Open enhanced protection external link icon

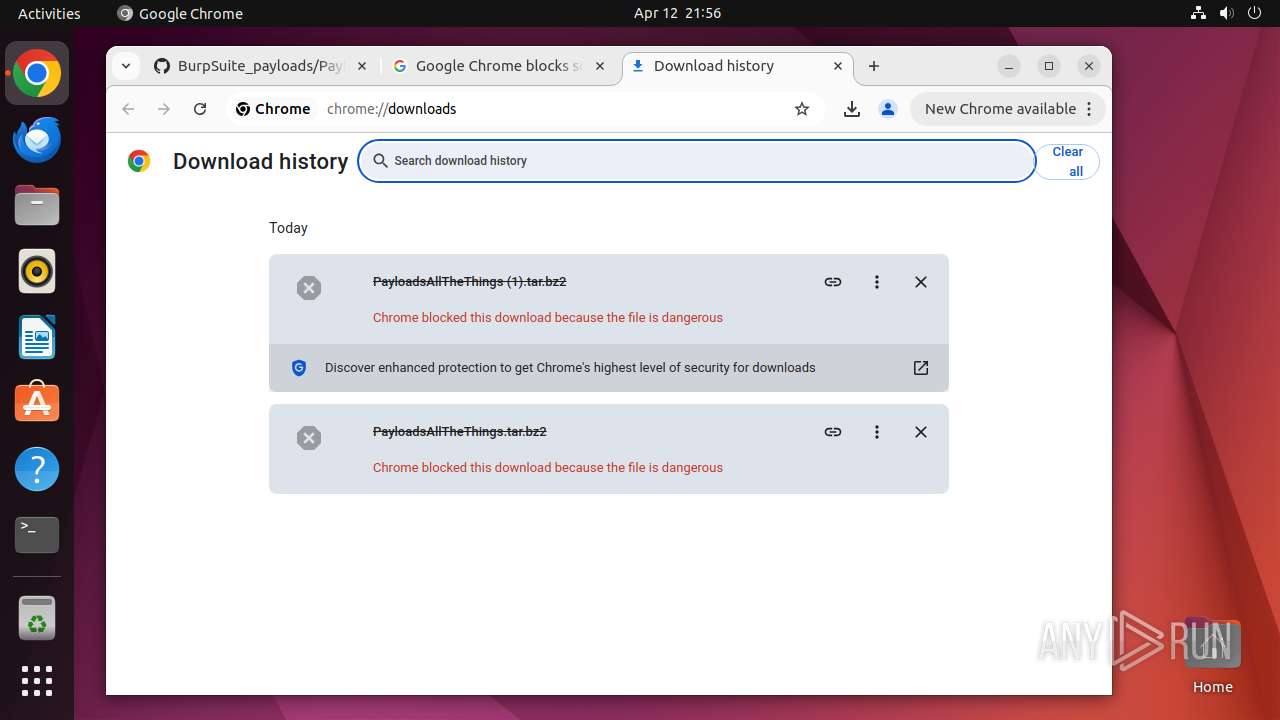[x=921, y=368]
